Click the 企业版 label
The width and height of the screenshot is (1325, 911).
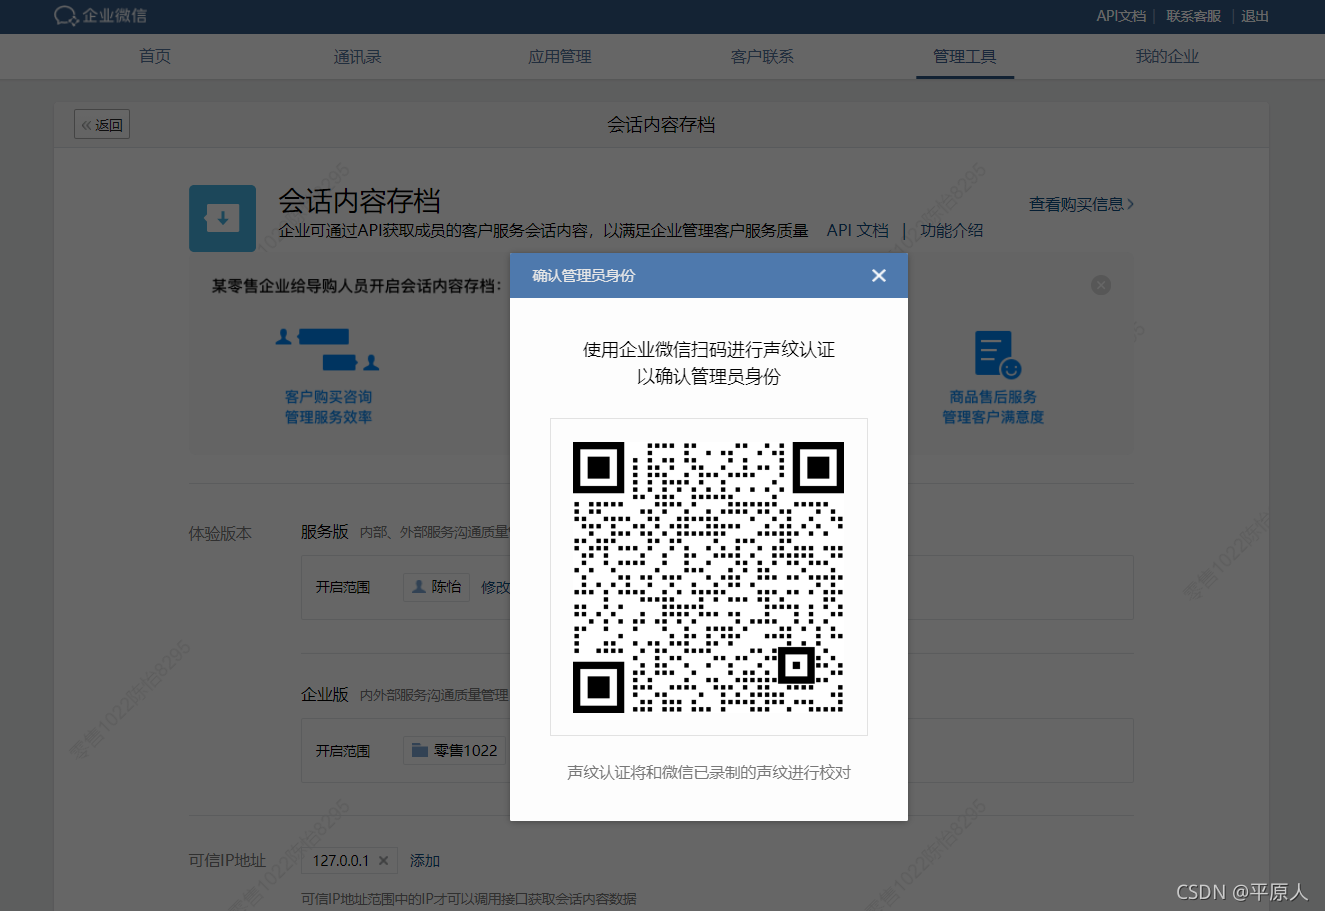coord(325,694)
